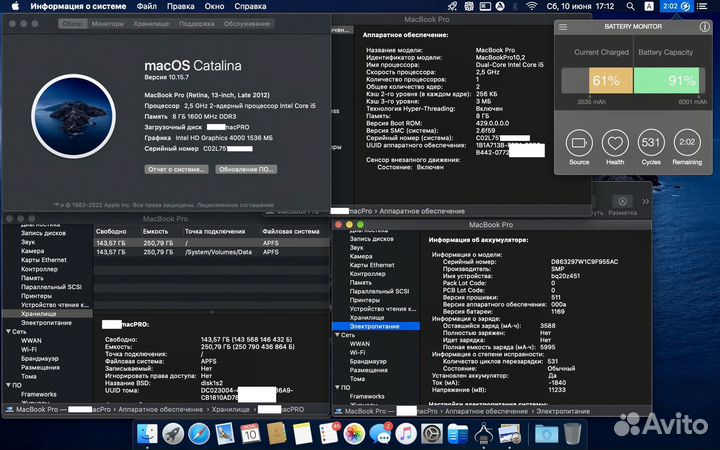Open Лицензионное соглашение link
Image resolution: width=720 pixels, height=450 pixels.
pyautogui.click(x=236, y=205)
